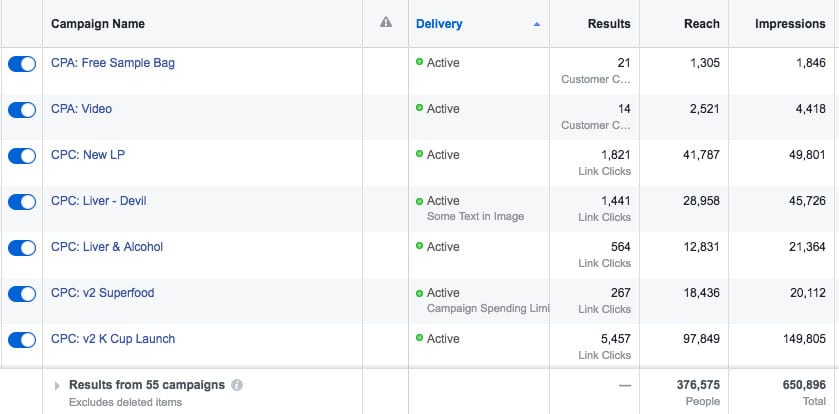Screen dimensions: 839x414
Task: Click green status dot for CPC: New LP
Action: (420, 155)
